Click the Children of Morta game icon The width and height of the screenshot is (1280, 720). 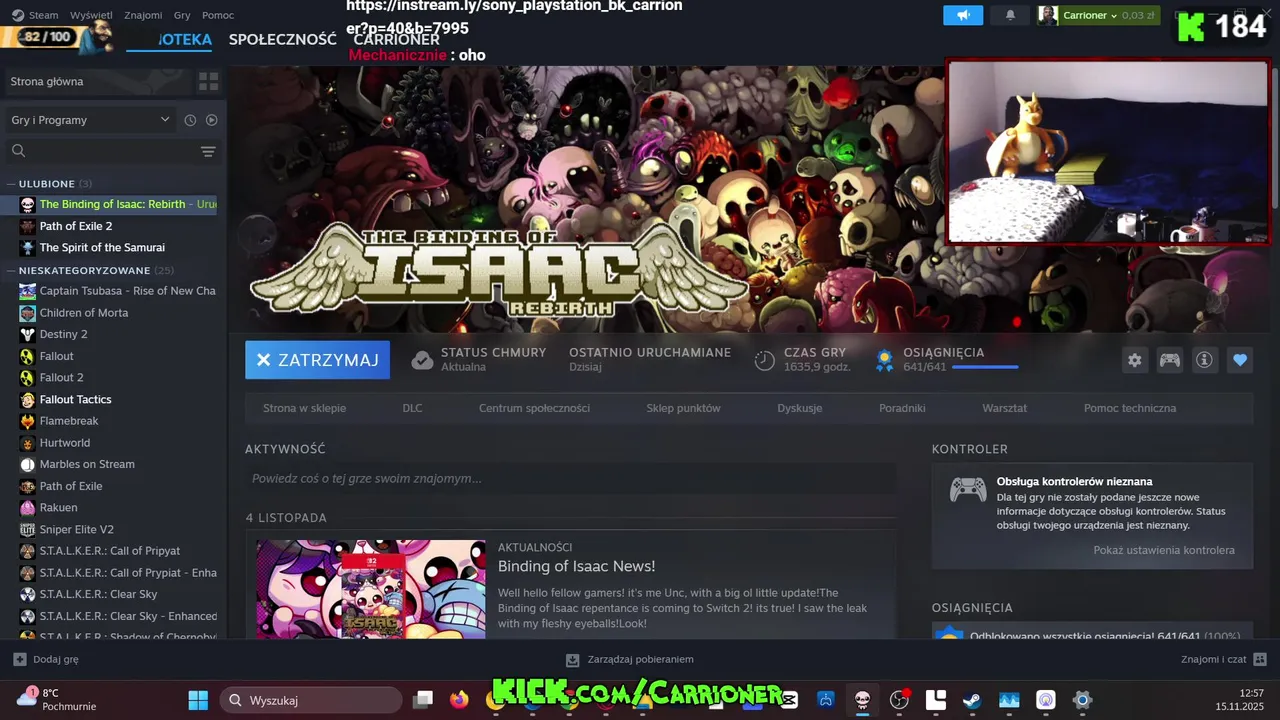click(28, 313)
